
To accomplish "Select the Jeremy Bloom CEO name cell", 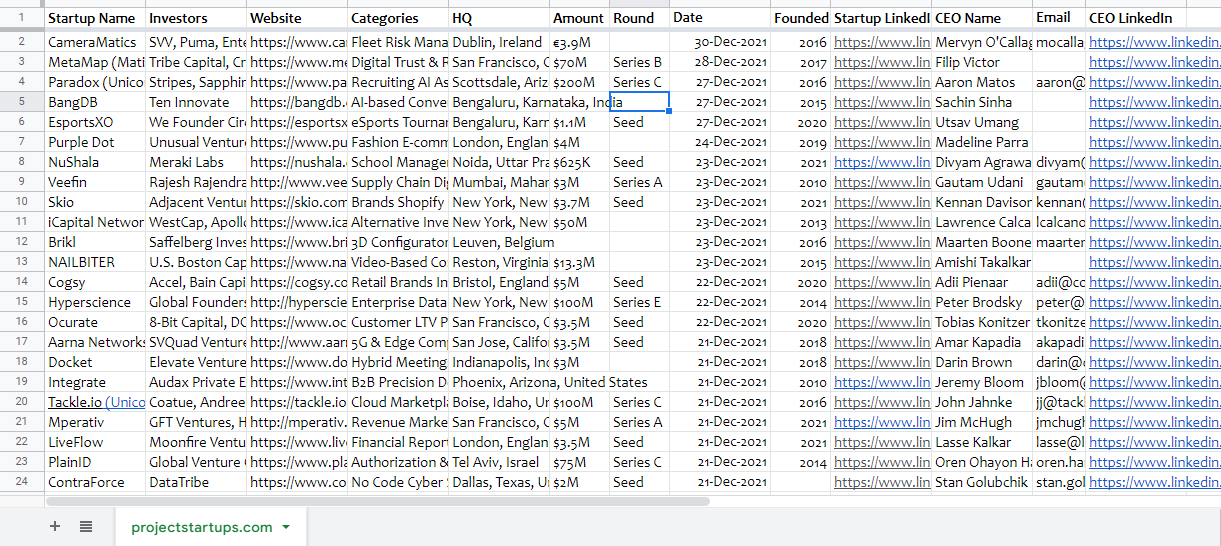I will pyautogui.click(x=982, y=382).
